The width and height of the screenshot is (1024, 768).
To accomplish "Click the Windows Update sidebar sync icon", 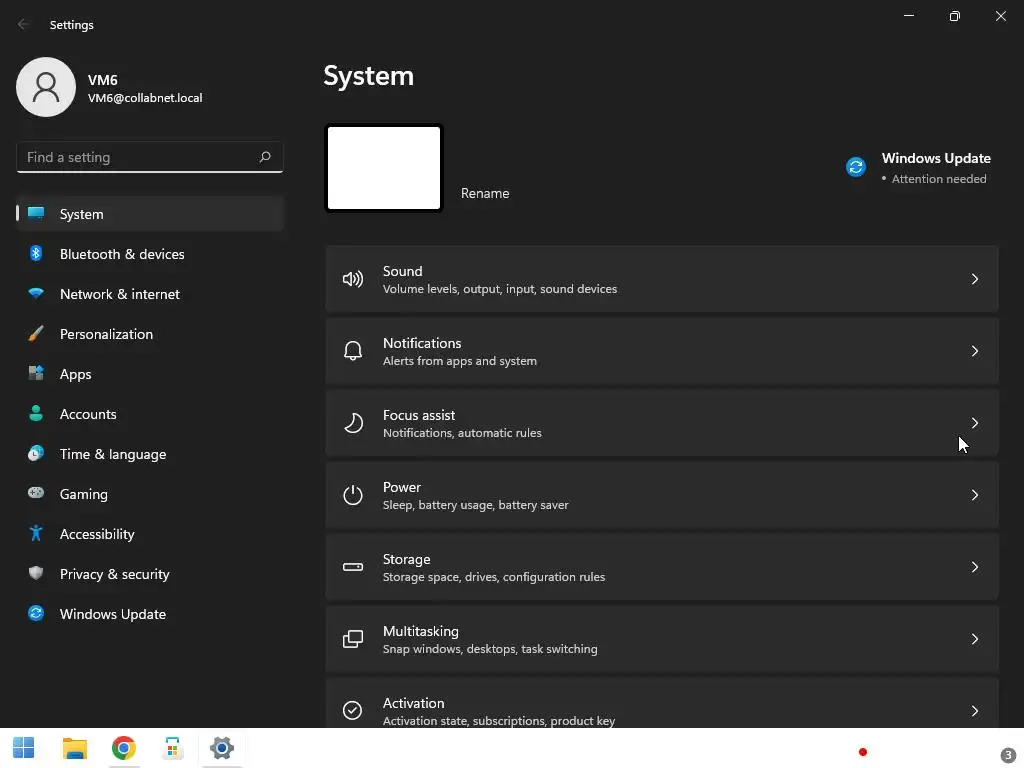I will tap(36, 613).
